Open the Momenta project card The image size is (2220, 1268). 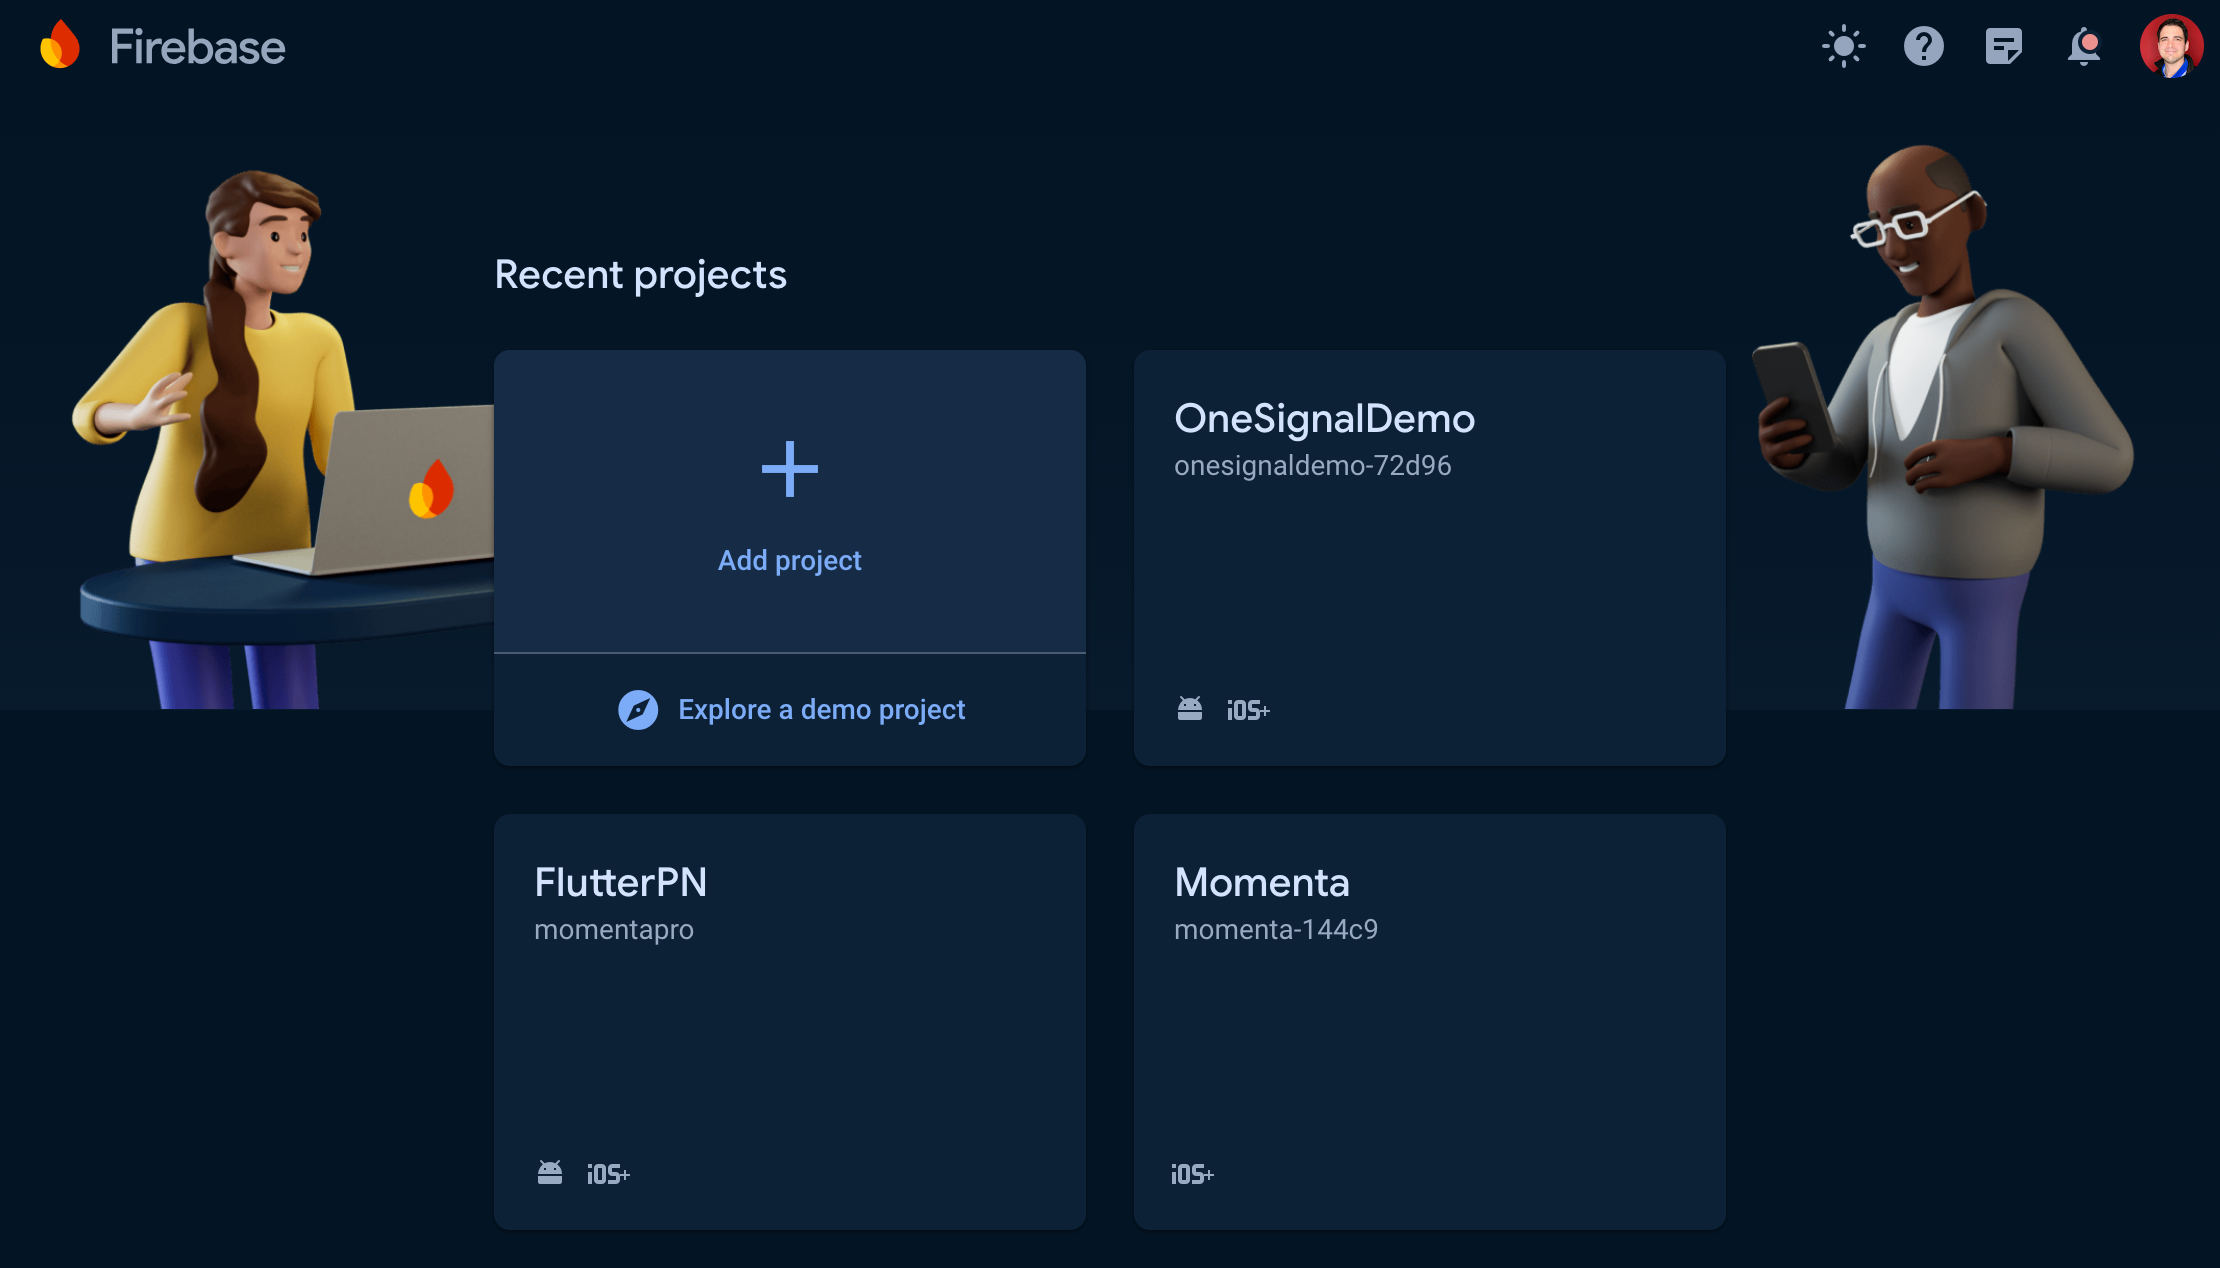tap(1430, 1022)
